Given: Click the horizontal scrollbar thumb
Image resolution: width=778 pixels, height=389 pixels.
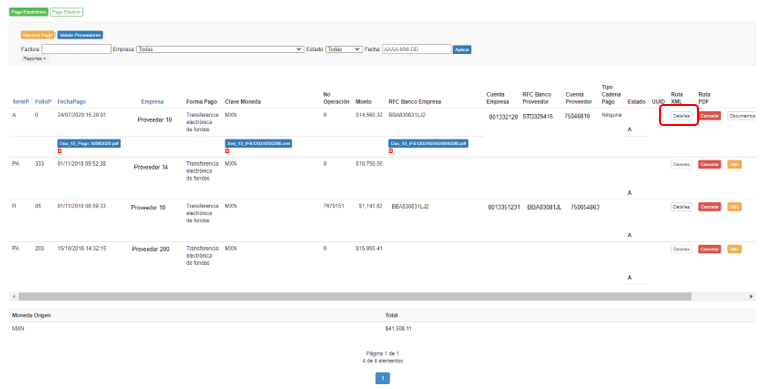Looking at the screenshot, I should (x=355, y=296).
